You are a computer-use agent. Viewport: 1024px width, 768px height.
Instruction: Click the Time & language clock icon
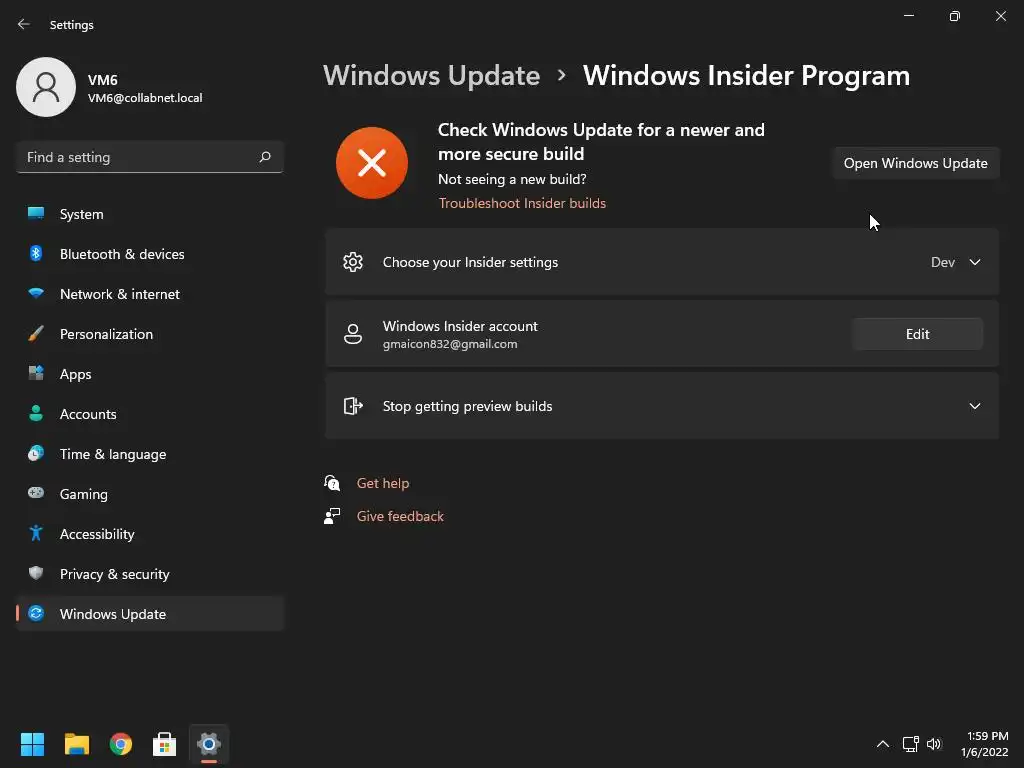click(36, 453)
